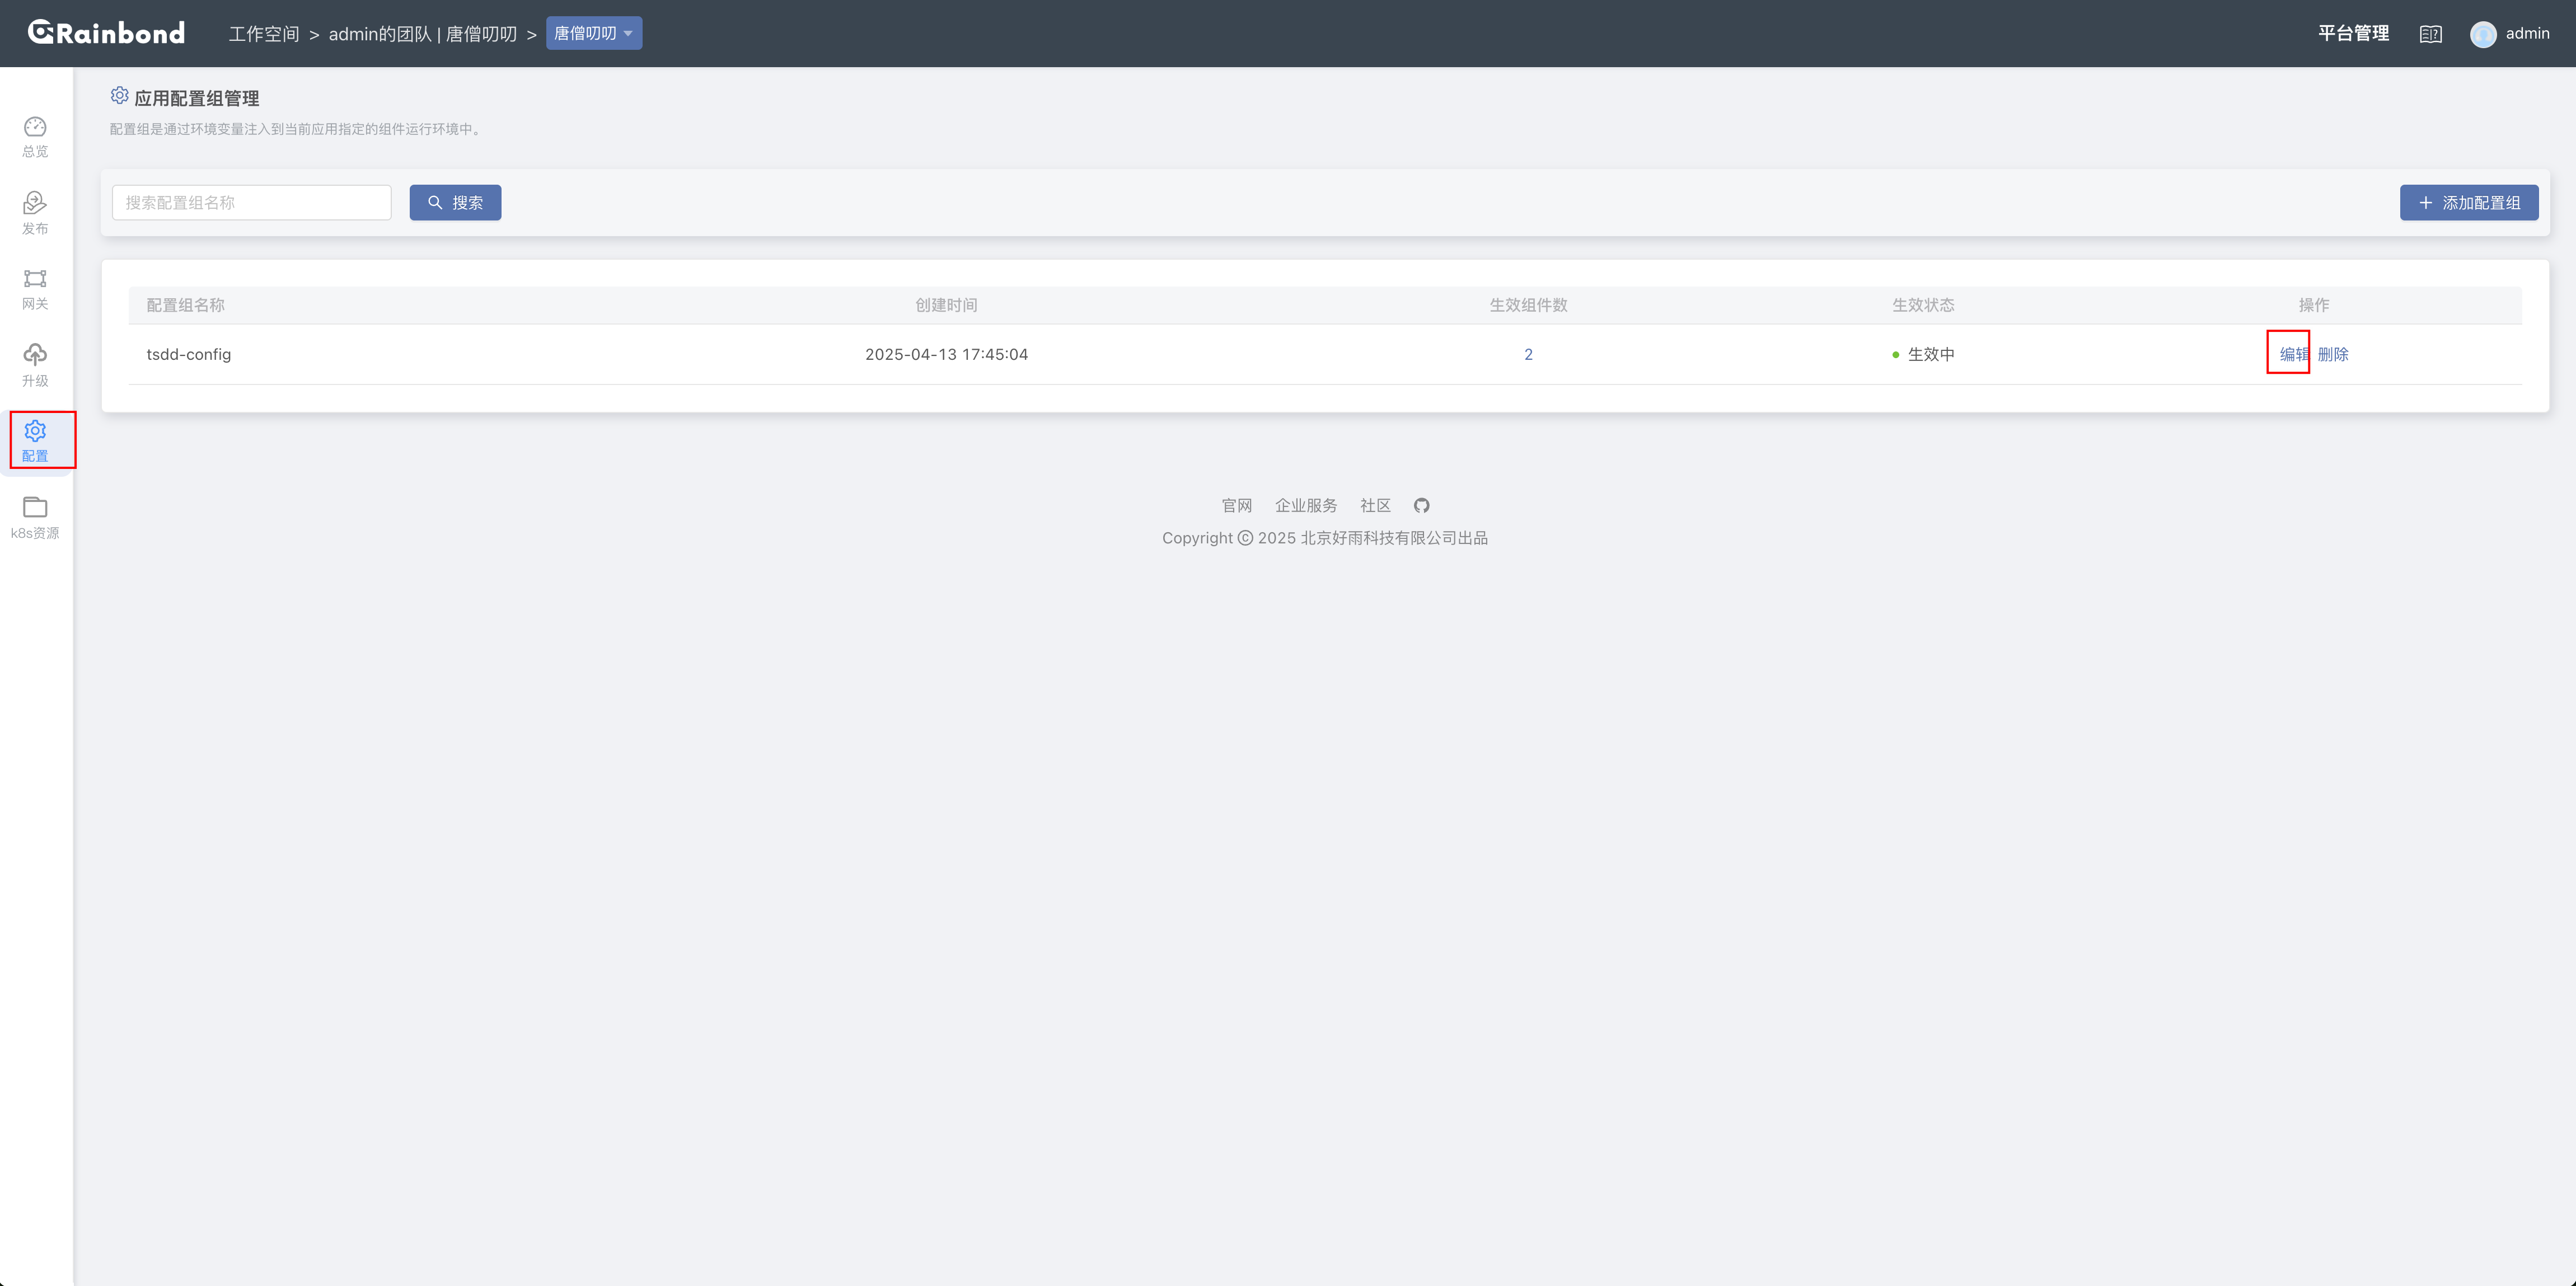Expand the search magnifier in 搜索 button

point(435,202)
